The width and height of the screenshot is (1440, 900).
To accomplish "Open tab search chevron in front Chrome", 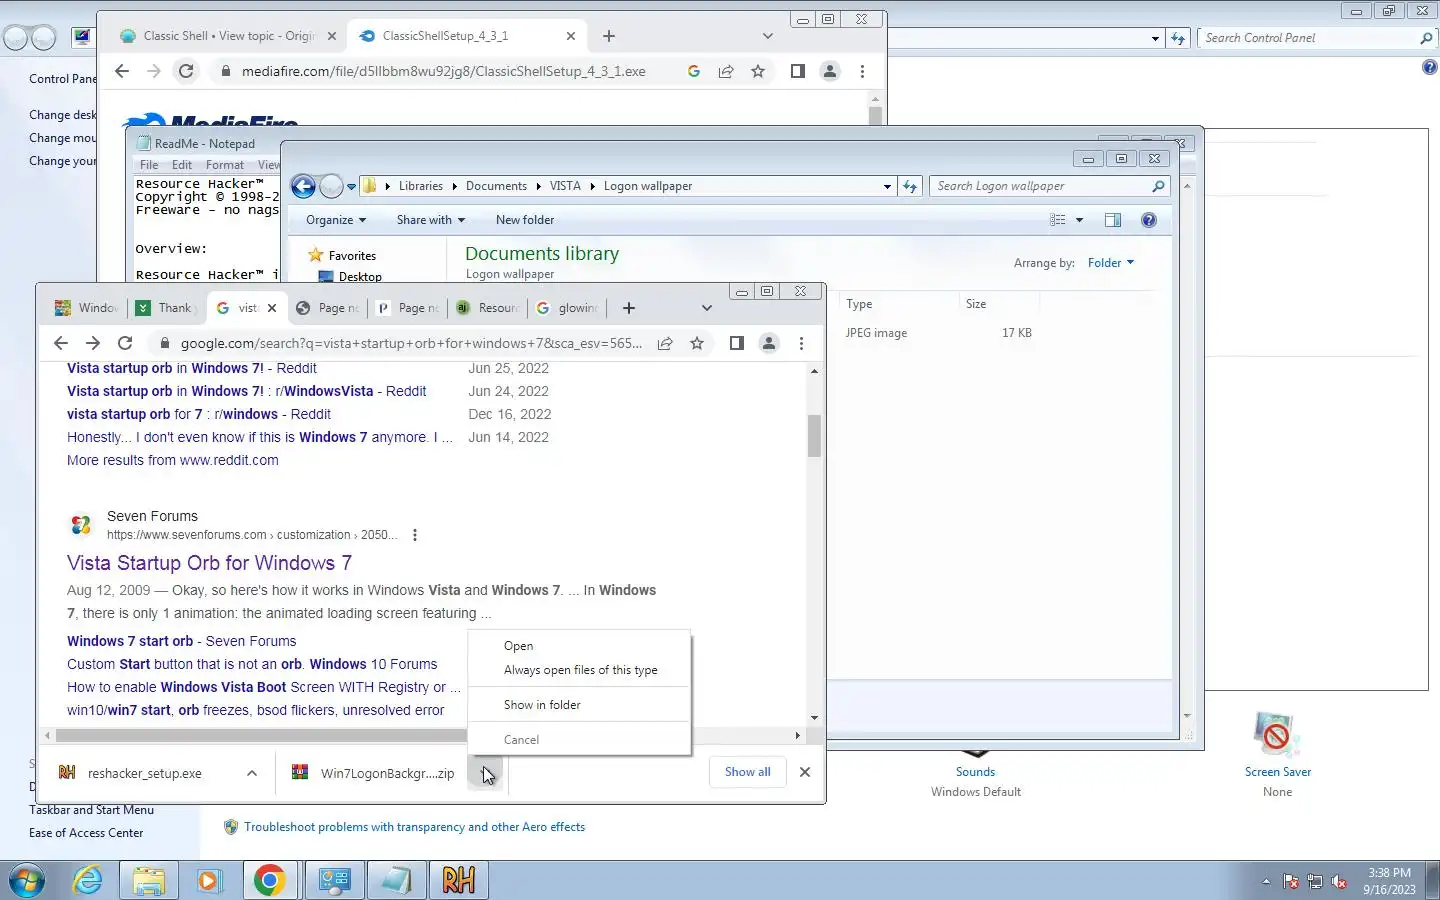I will [707, 308].
